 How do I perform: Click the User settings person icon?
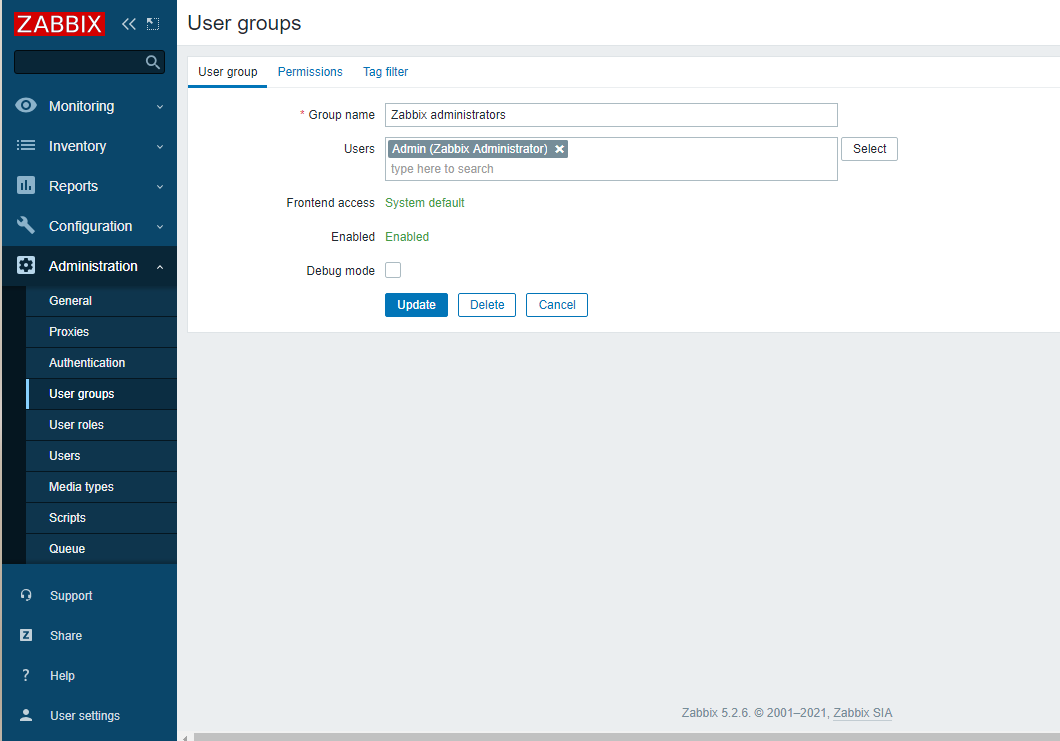26,715
